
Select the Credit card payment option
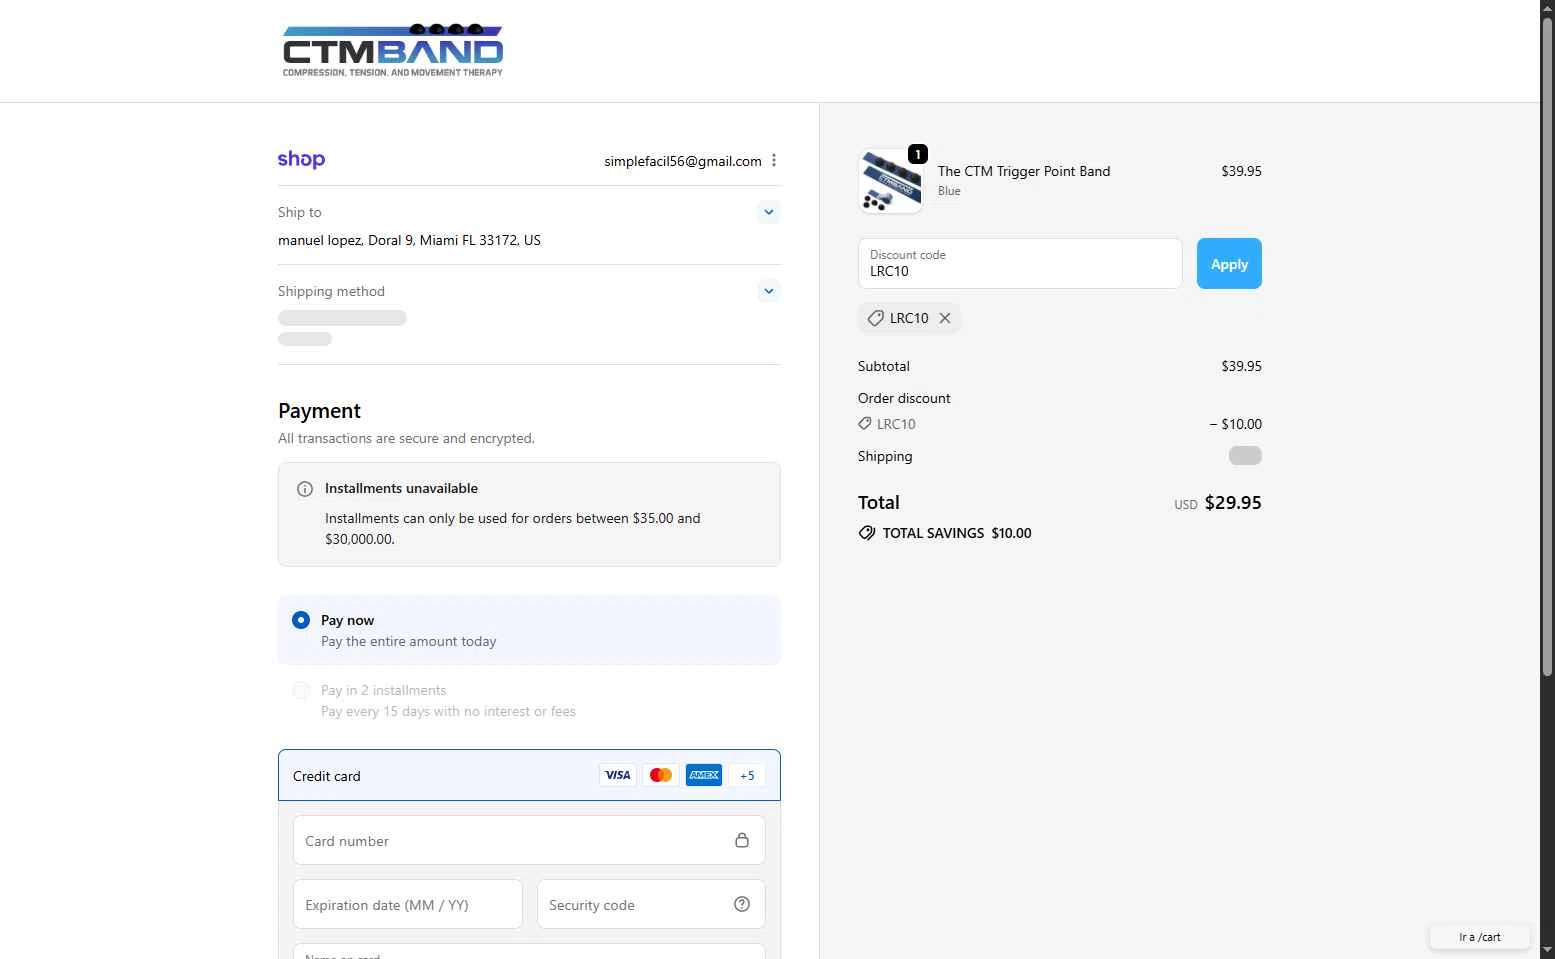pos(529,775)
